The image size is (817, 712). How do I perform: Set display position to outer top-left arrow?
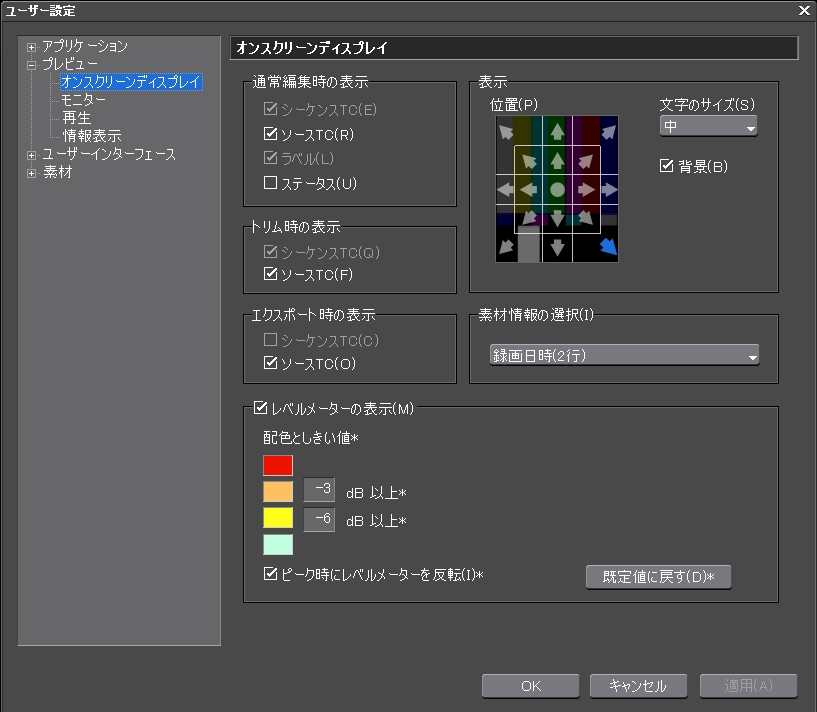coord(506,131)
